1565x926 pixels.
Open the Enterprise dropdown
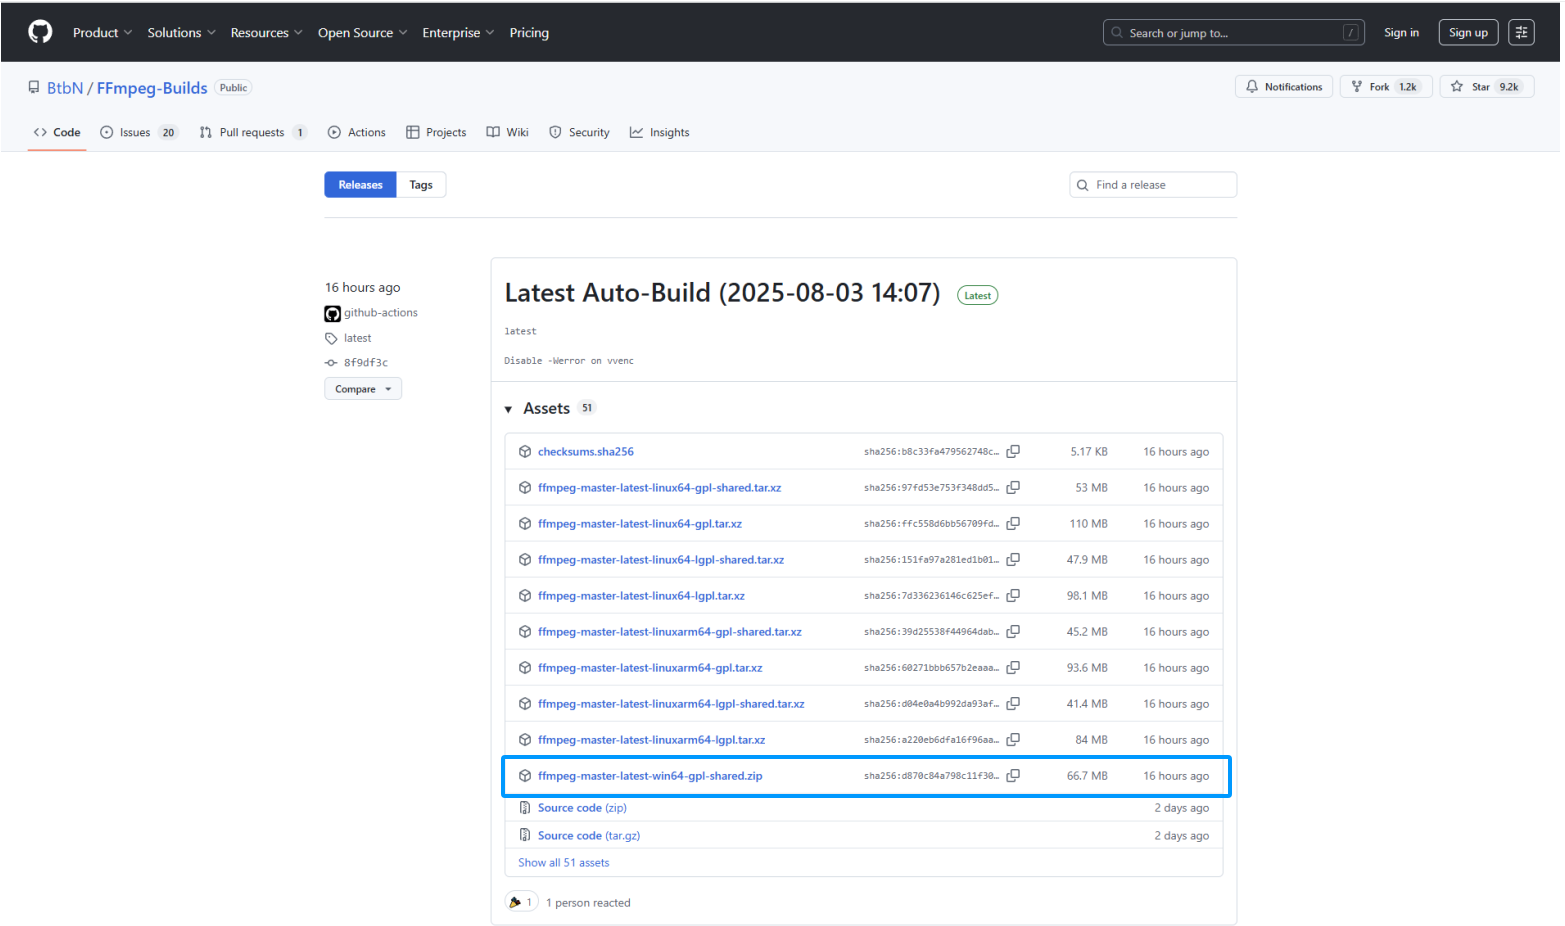pos(458,32)
